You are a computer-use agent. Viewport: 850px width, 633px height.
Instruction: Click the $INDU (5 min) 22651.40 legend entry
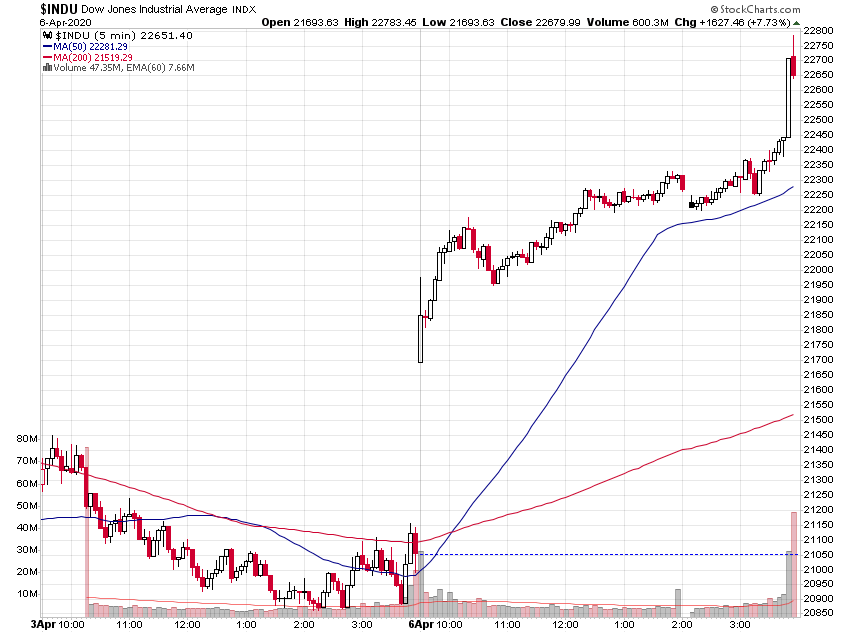tap(124, 36)
